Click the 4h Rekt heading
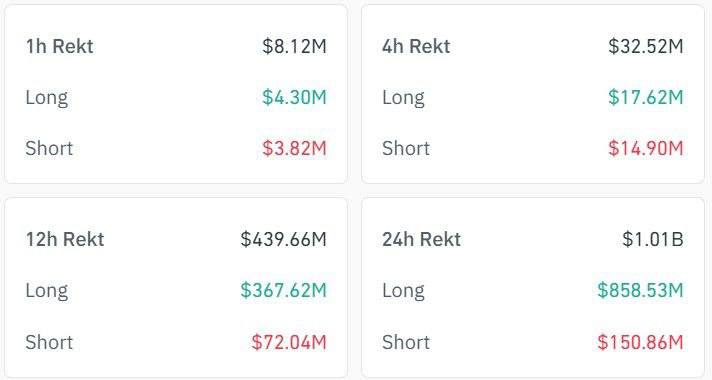 coord(416,46)
